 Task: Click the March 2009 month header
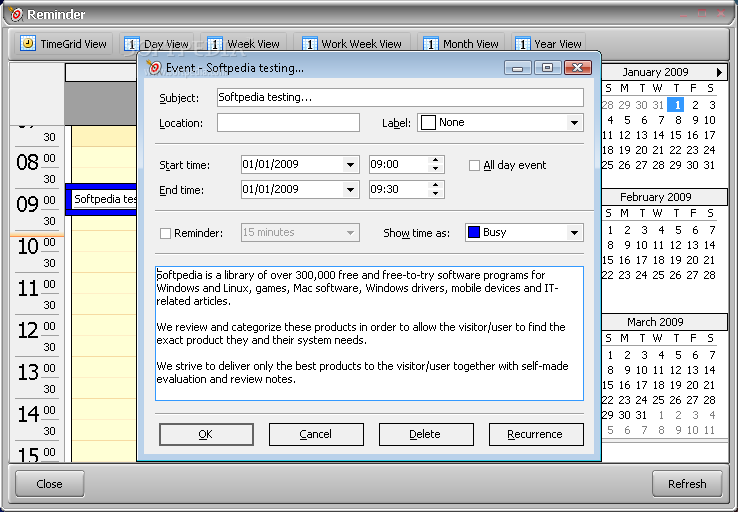655,322
